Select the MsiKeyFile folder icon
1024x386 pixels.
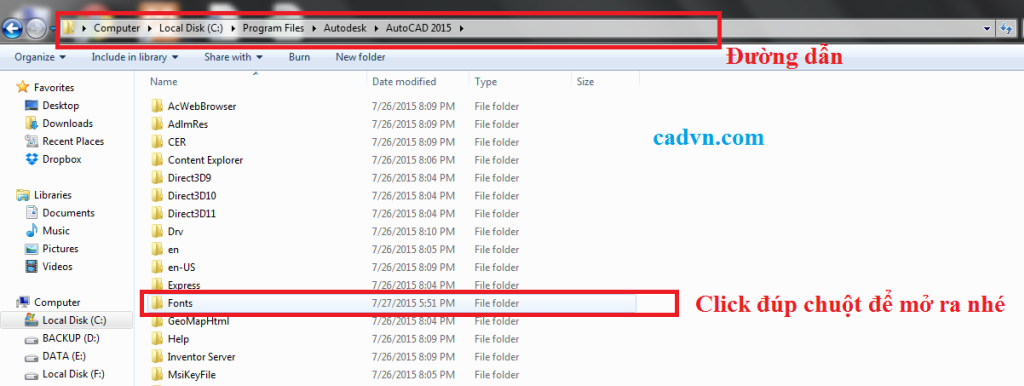tap(157, 374)
